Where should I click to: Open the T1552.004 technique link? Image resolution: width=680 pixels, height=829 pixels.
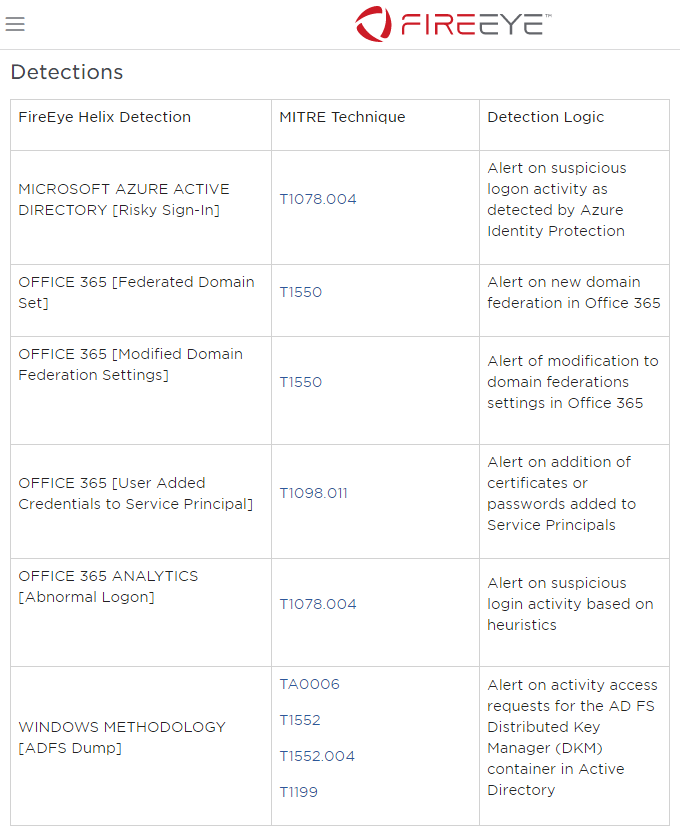click(x=317, y=756)
